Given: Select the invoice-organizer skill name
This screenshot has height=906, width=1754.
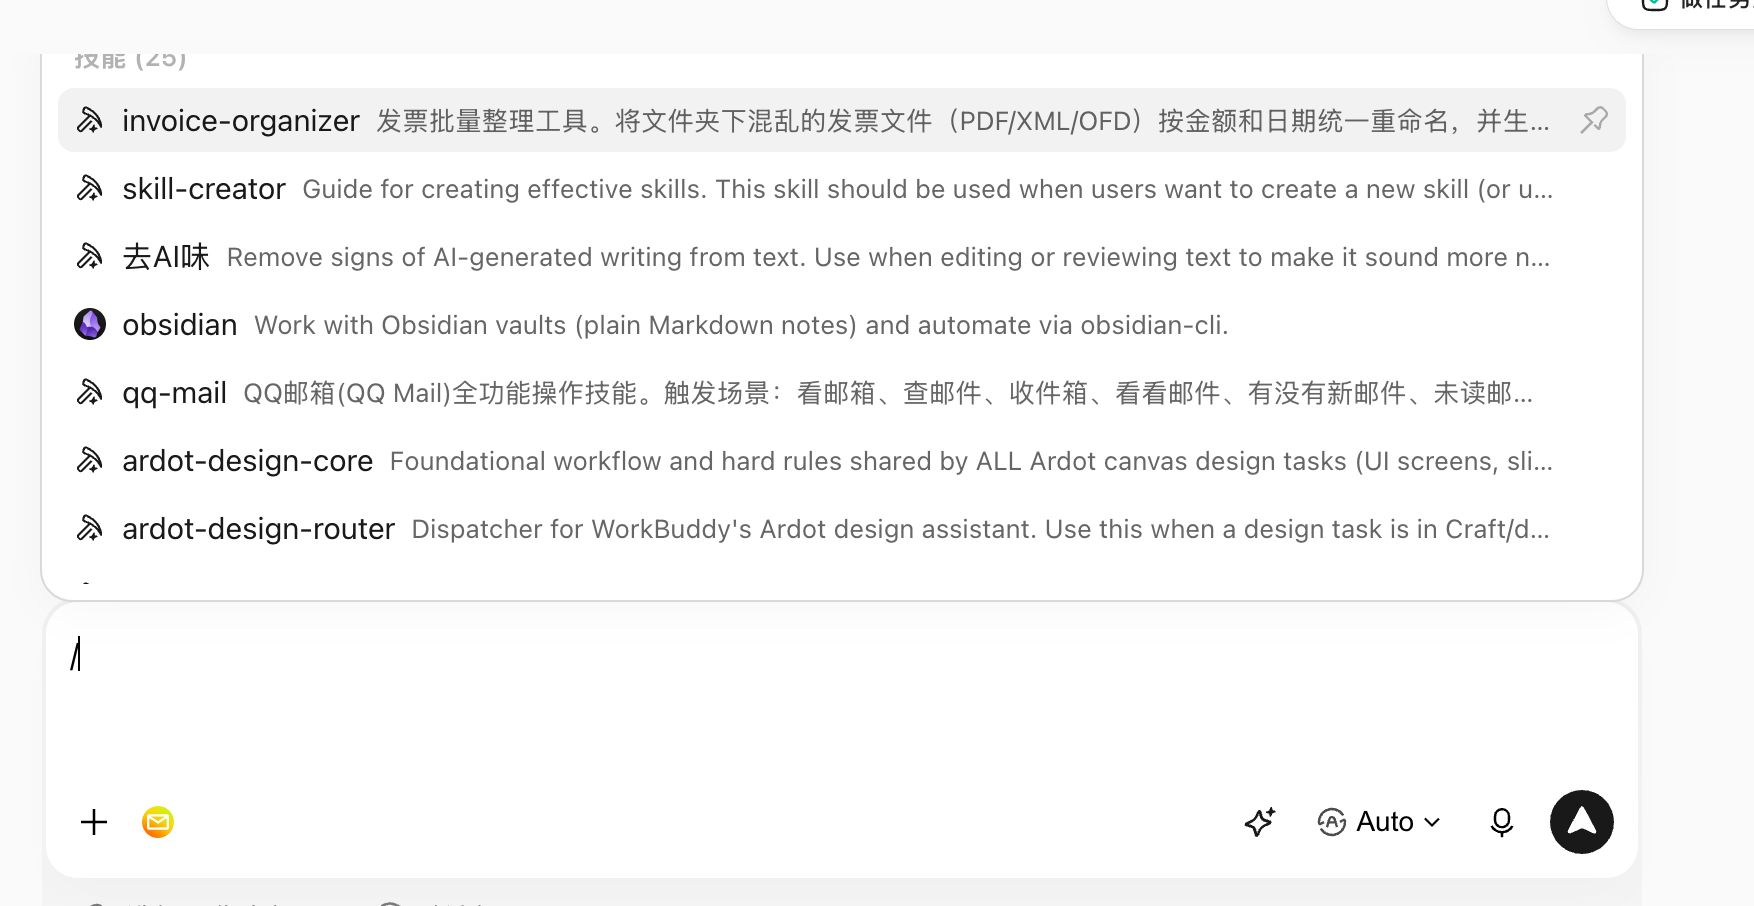Looking at the screenshot, I should coord(241,121).
